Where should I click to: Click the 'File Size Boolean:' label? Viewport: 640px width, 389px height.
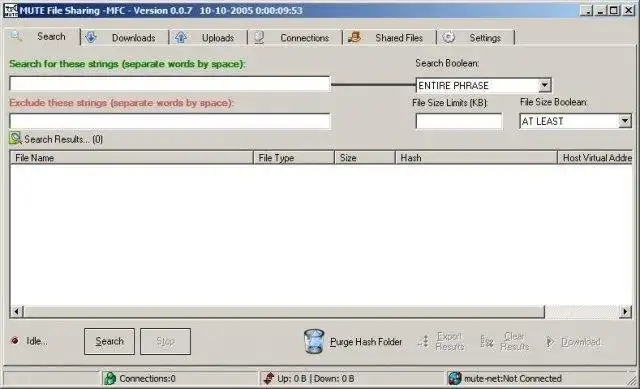(x=553, y=102)
